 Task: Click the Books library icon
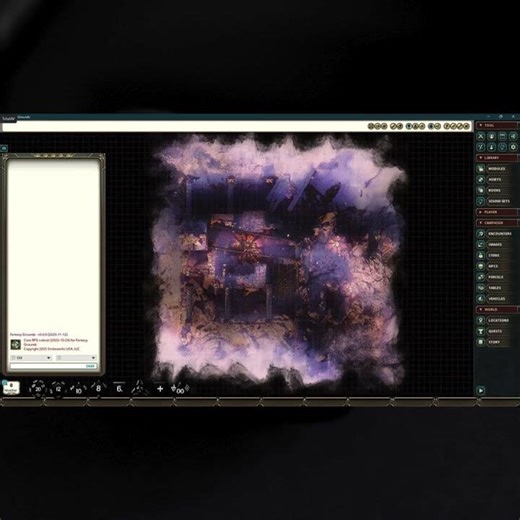pos(480,190)
